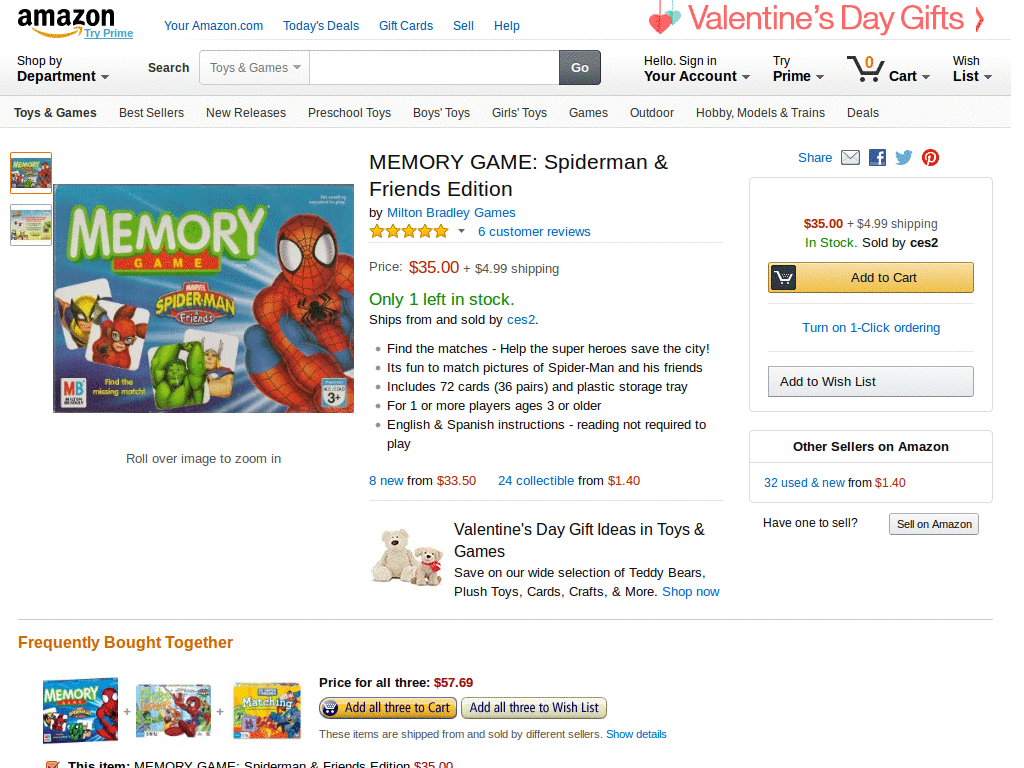Pin the product using the Pinterest icon
The width and height of the screenshot is (1024, 768).
point(930,157)
